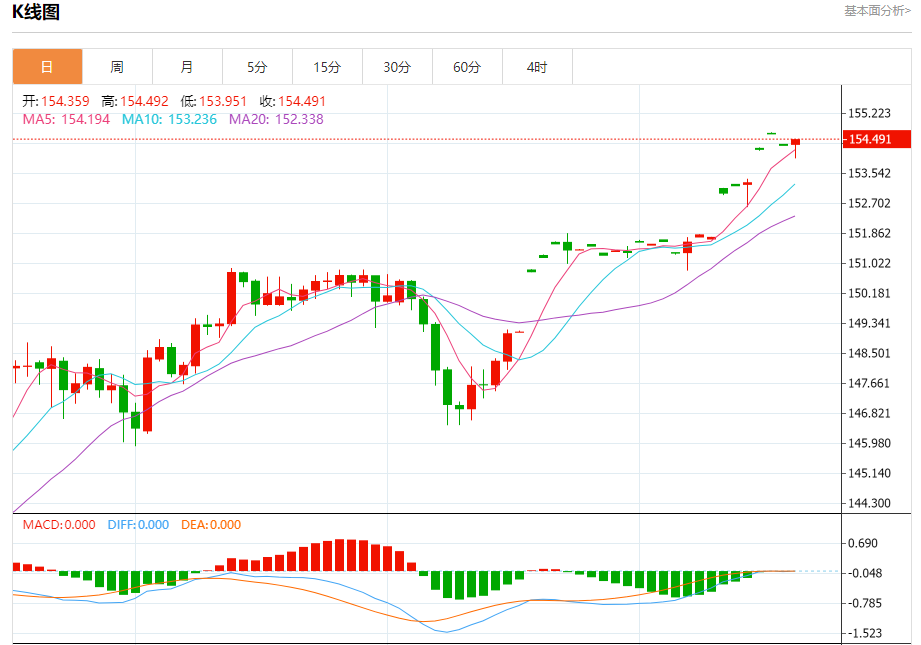Show the 5分 five-minute chart
Image resolution: width=921 pixels, height=645 pixels.
point(257,67)
